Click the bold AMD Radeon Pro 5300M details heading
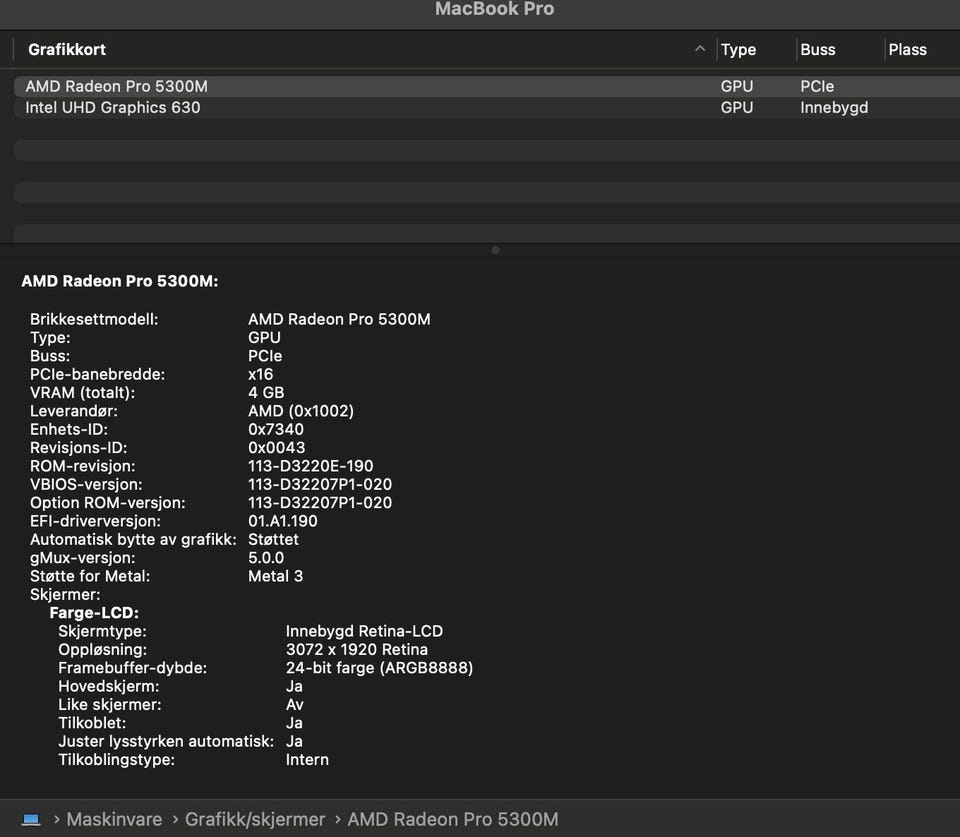 pyautogui.click(x=120, y=282)
